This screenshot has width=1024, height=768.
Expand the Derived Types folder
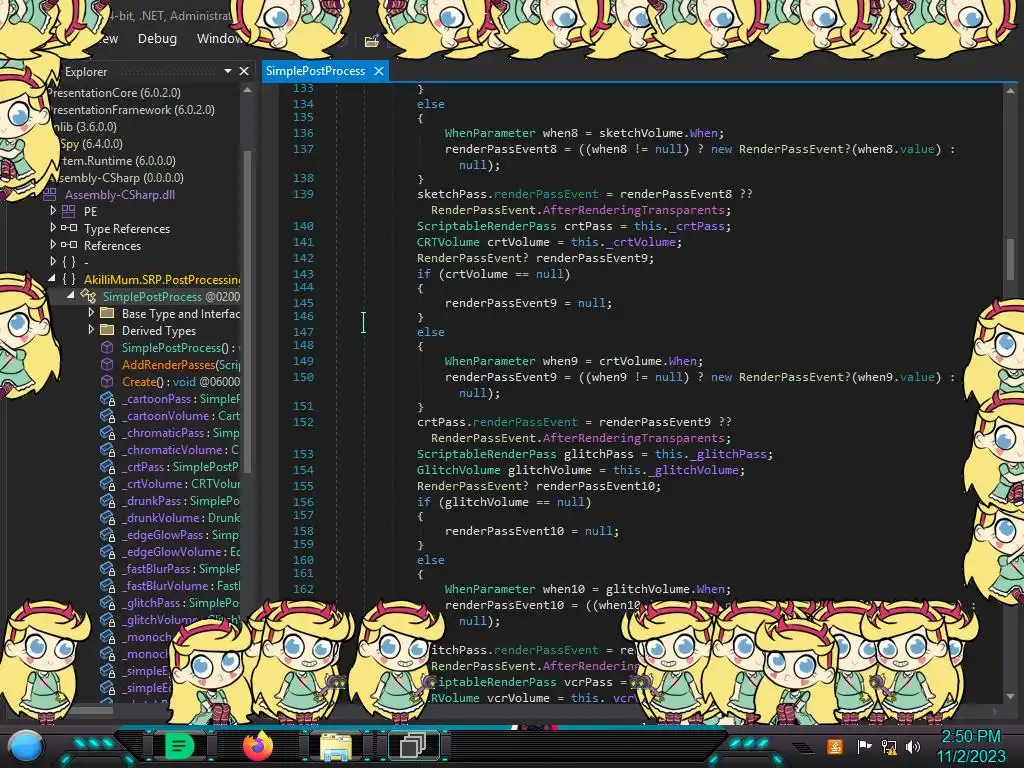(x=91, y=329)
